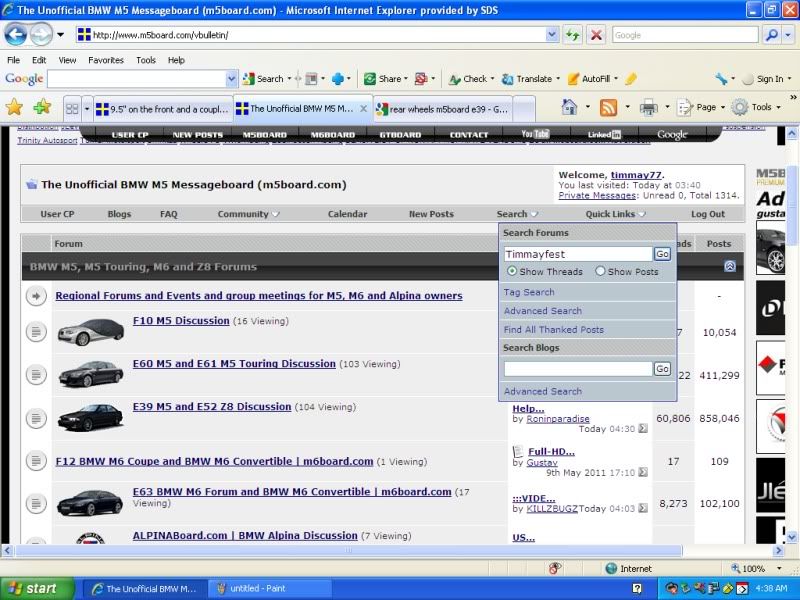800x600 pixels.
Task: Click the AutoFill toolbar button
Action: (x=589, y=79)
